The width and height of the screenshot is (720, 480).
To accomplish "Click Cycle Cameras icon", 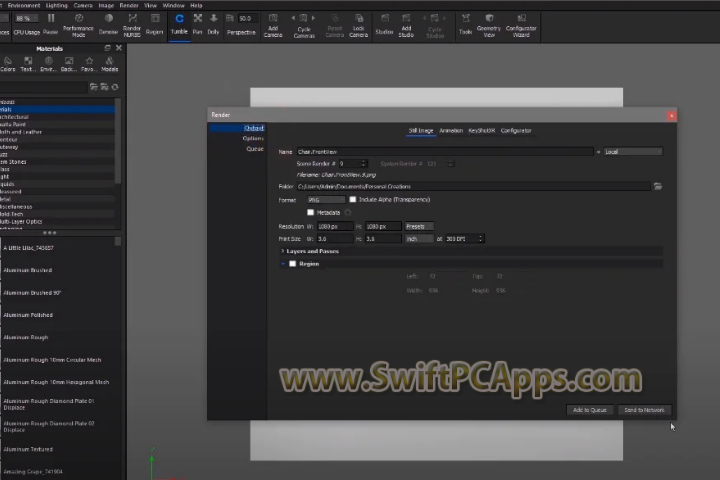I will [x=304, y=18].
